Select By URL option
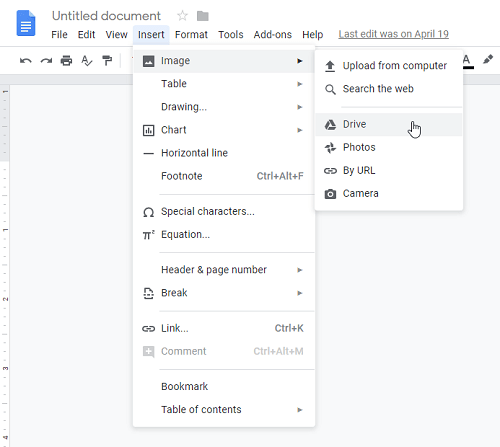The height and width of the screenshot is (447, 500). pyautogui.click(x=389, y=170)
